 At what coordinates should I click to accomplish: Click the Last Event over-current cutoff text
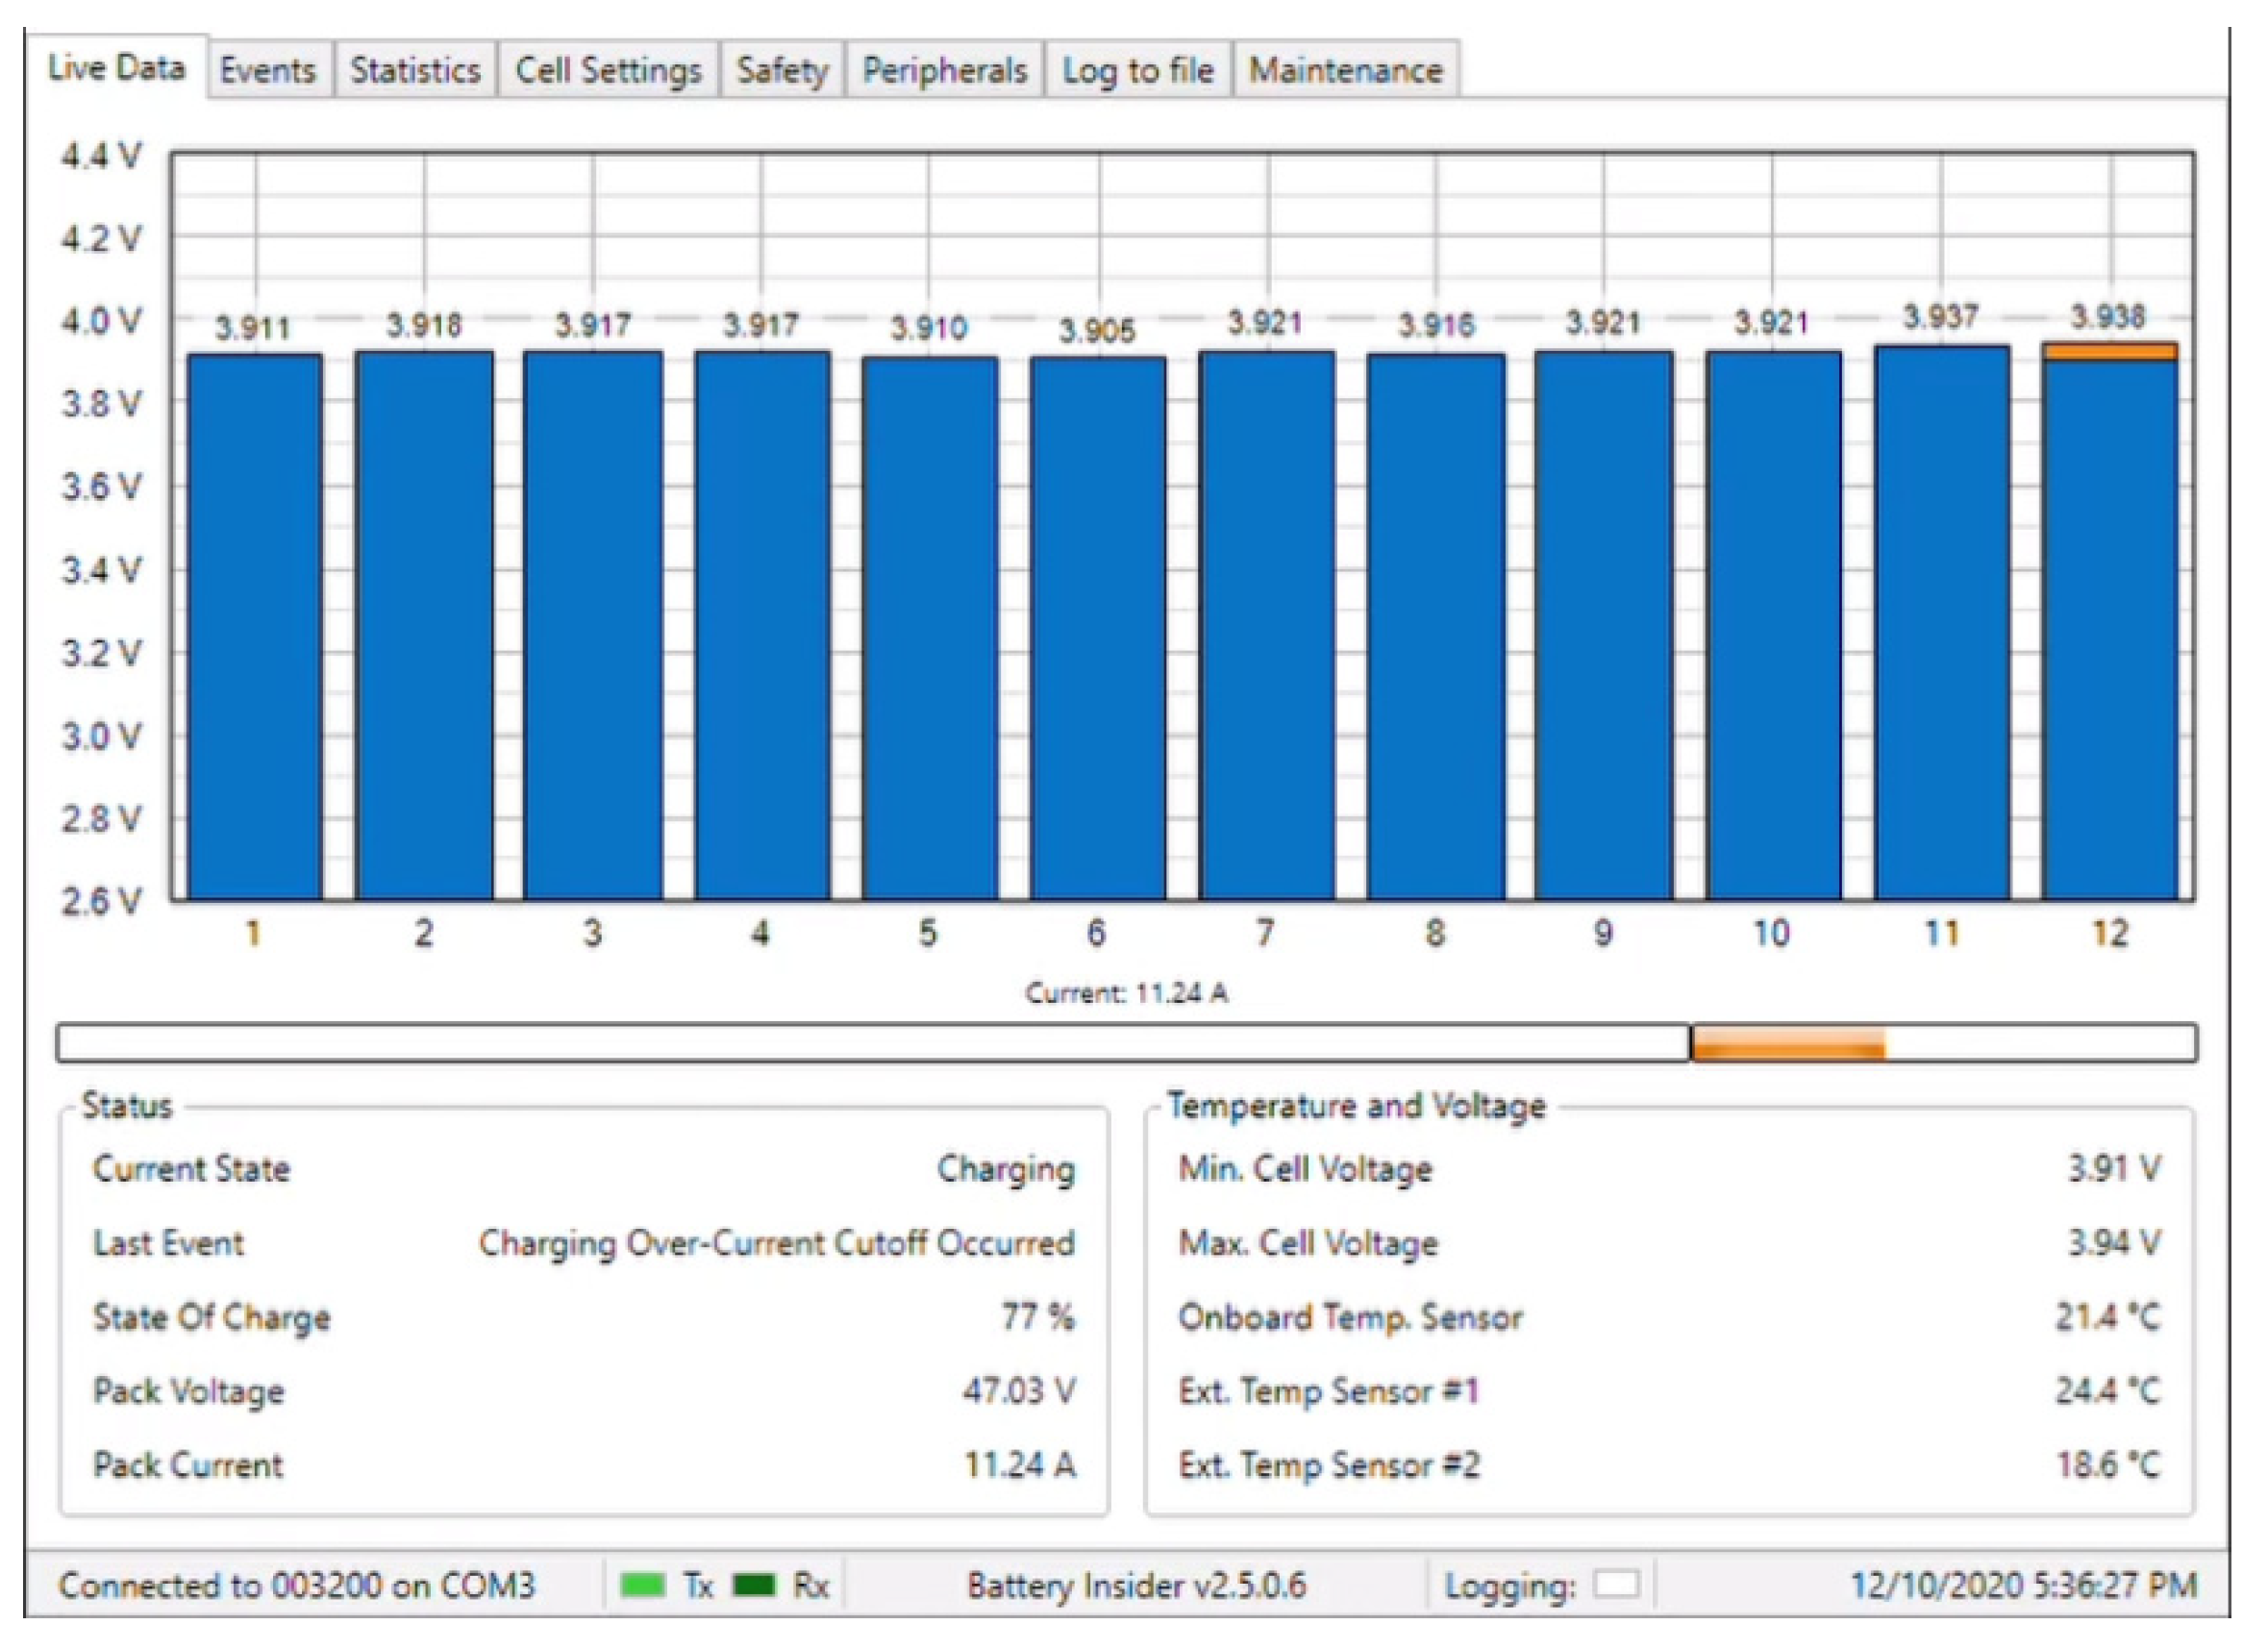click(x=776, y=1243)
